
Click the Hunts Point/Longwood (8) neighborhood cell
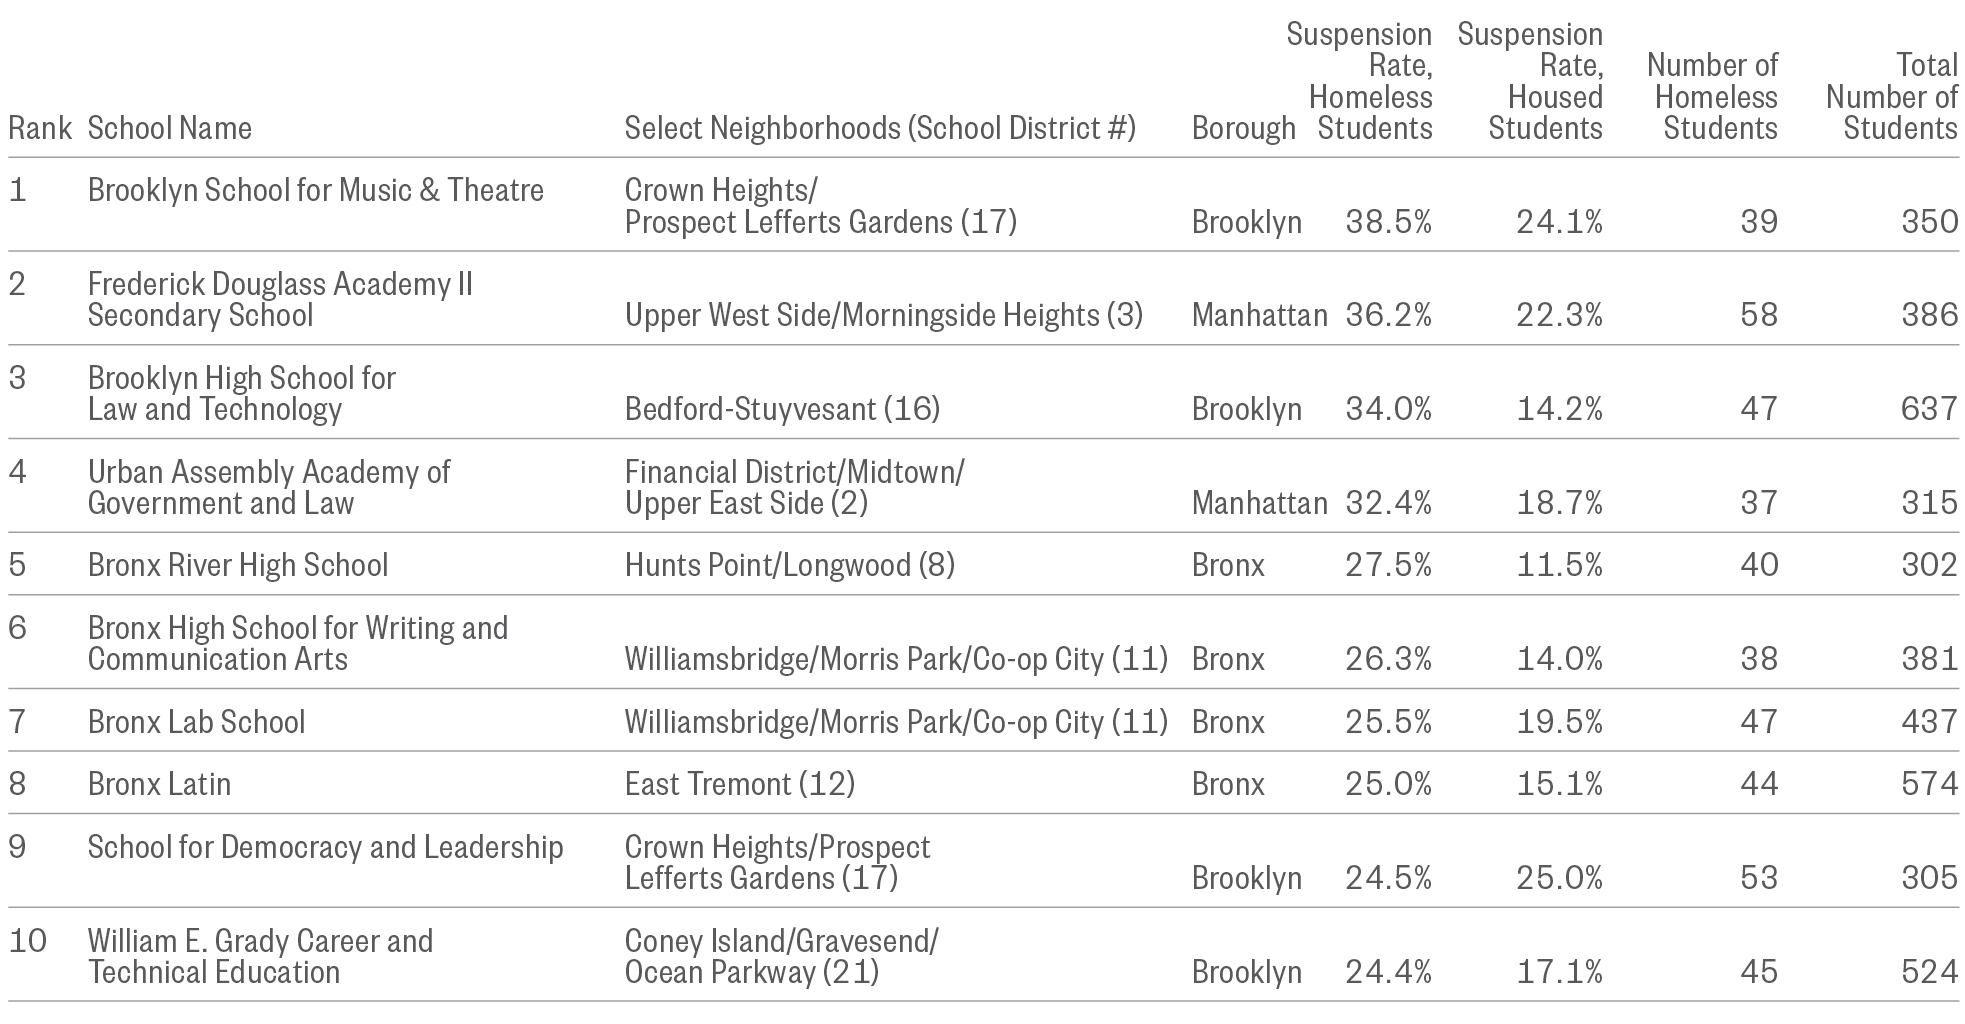coord(789,565)
